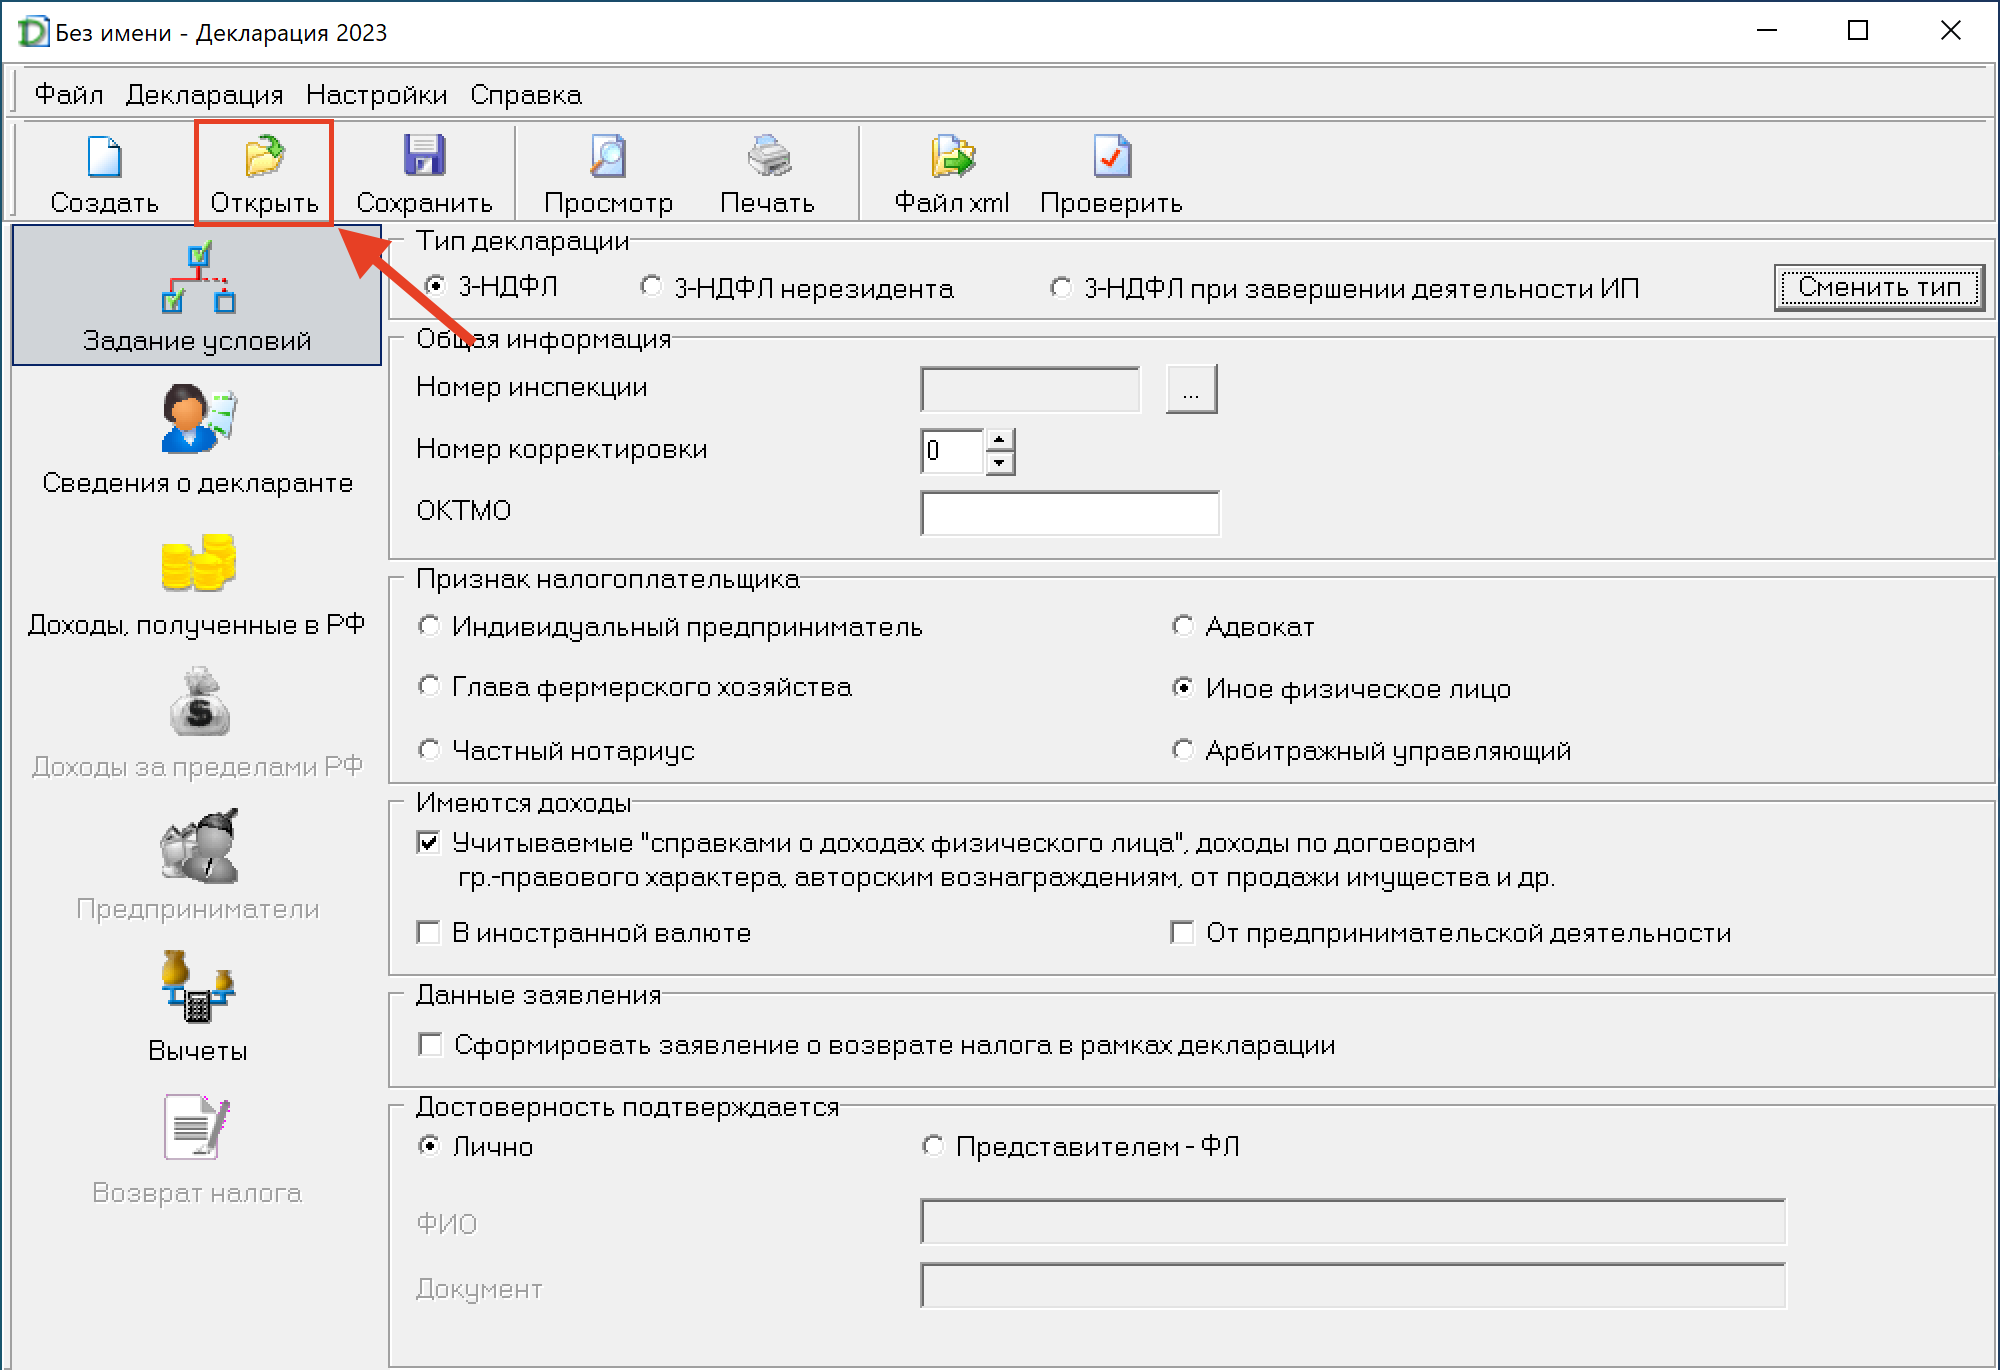This screenshot has height=1370, width=2000.
Task: Print the declaration with the Печать icon
Action: (768, 158)
